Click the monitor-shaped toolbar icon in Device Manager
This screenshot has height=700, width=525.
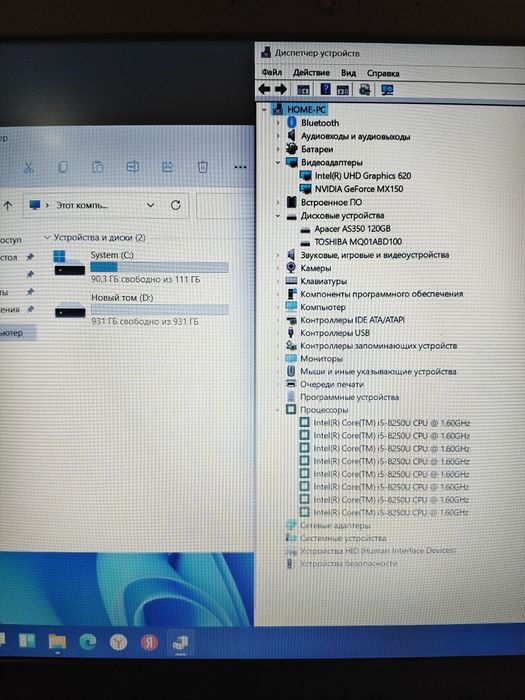pyautogui.click(x=387, y=90)
